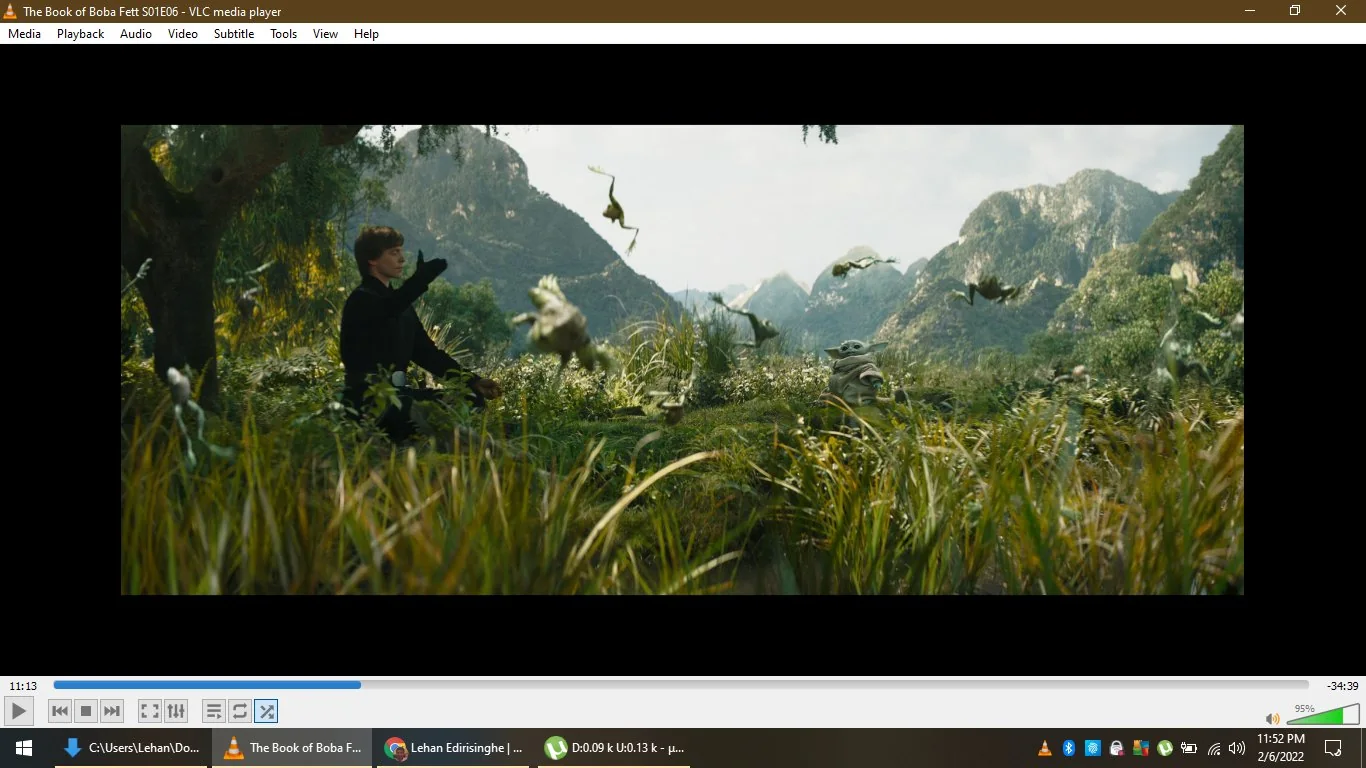Open the four-colored antivirus tray icon

pos(1141,748)
